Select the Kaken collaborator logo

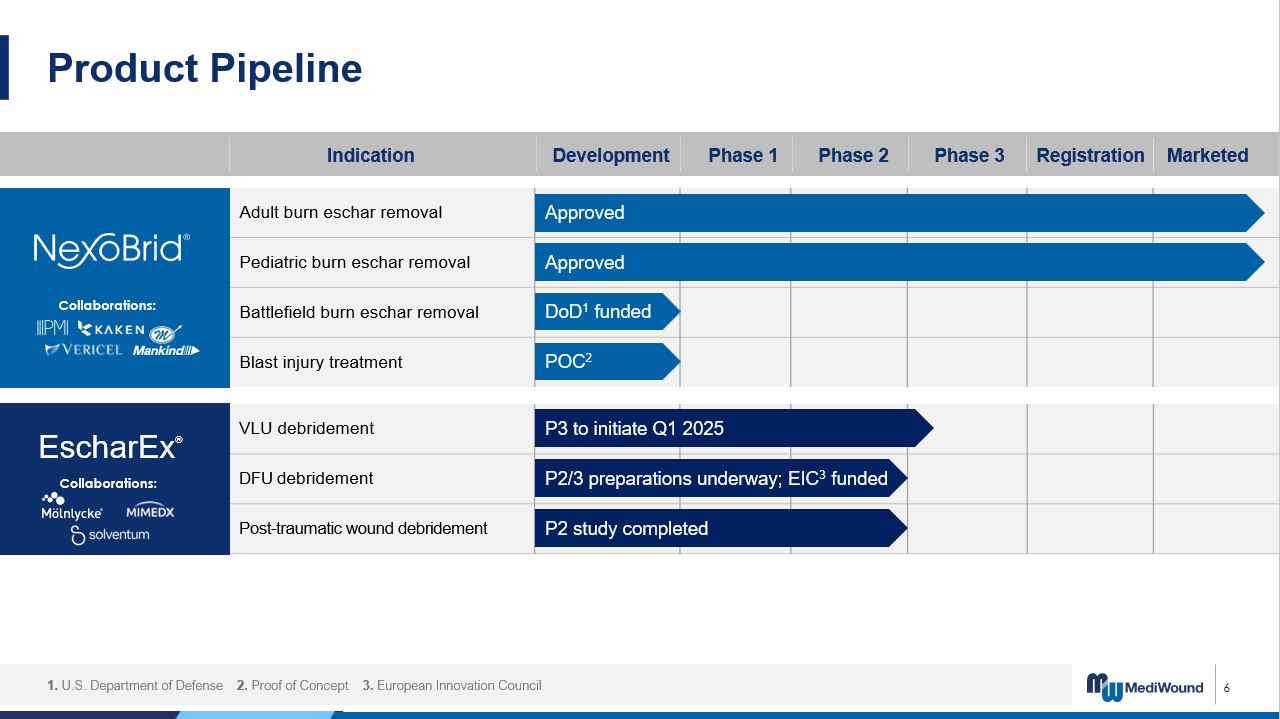pyautogui.click(x=111, y=329)
